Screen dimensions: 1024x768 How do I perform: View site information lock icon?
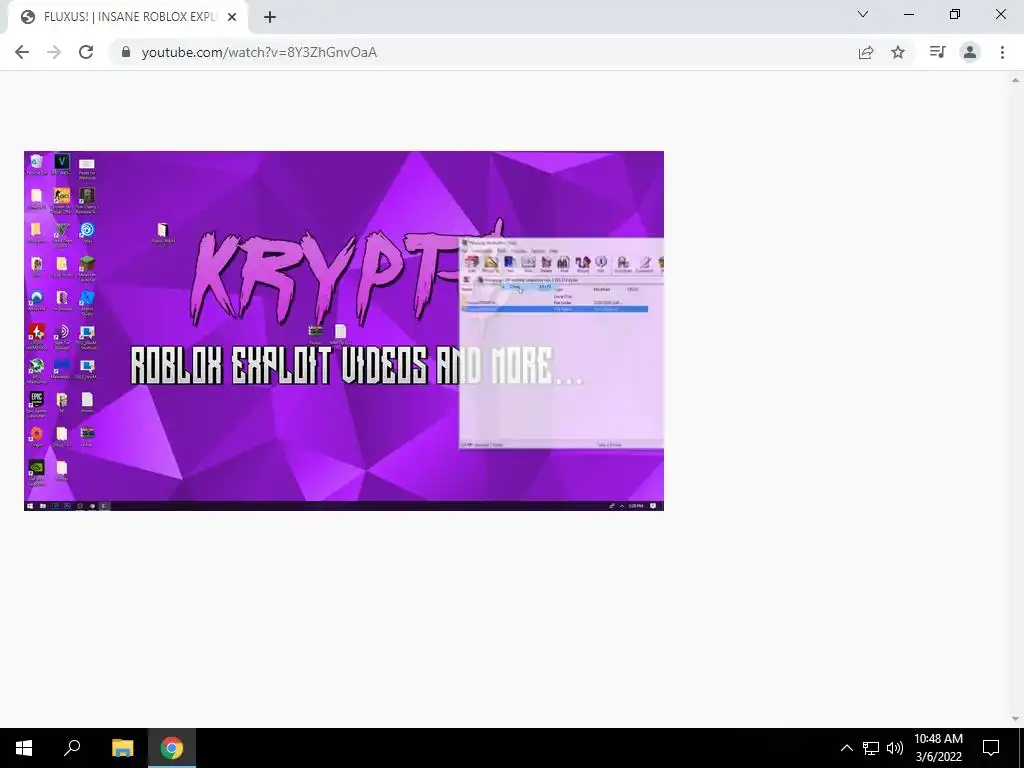tap(126, 52)
